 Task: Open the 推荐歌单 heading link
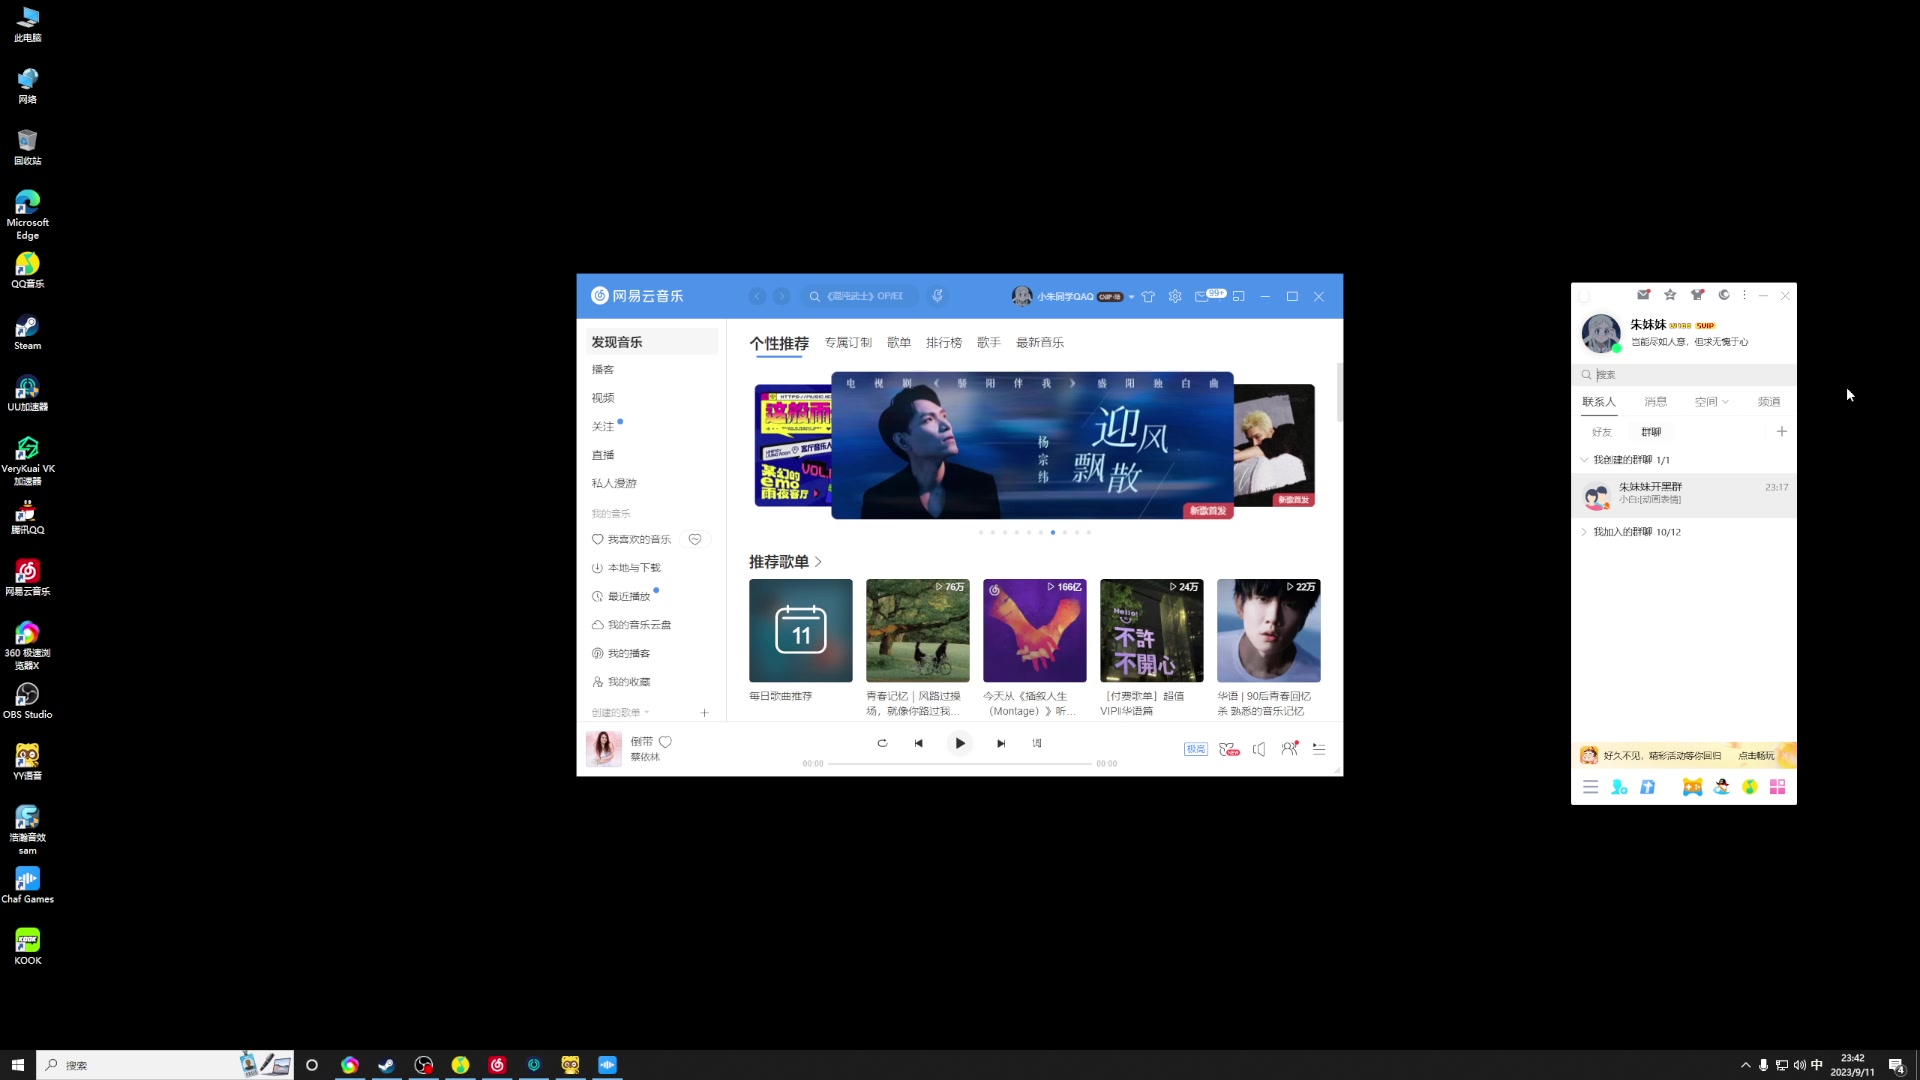click(x=785, y=562)
